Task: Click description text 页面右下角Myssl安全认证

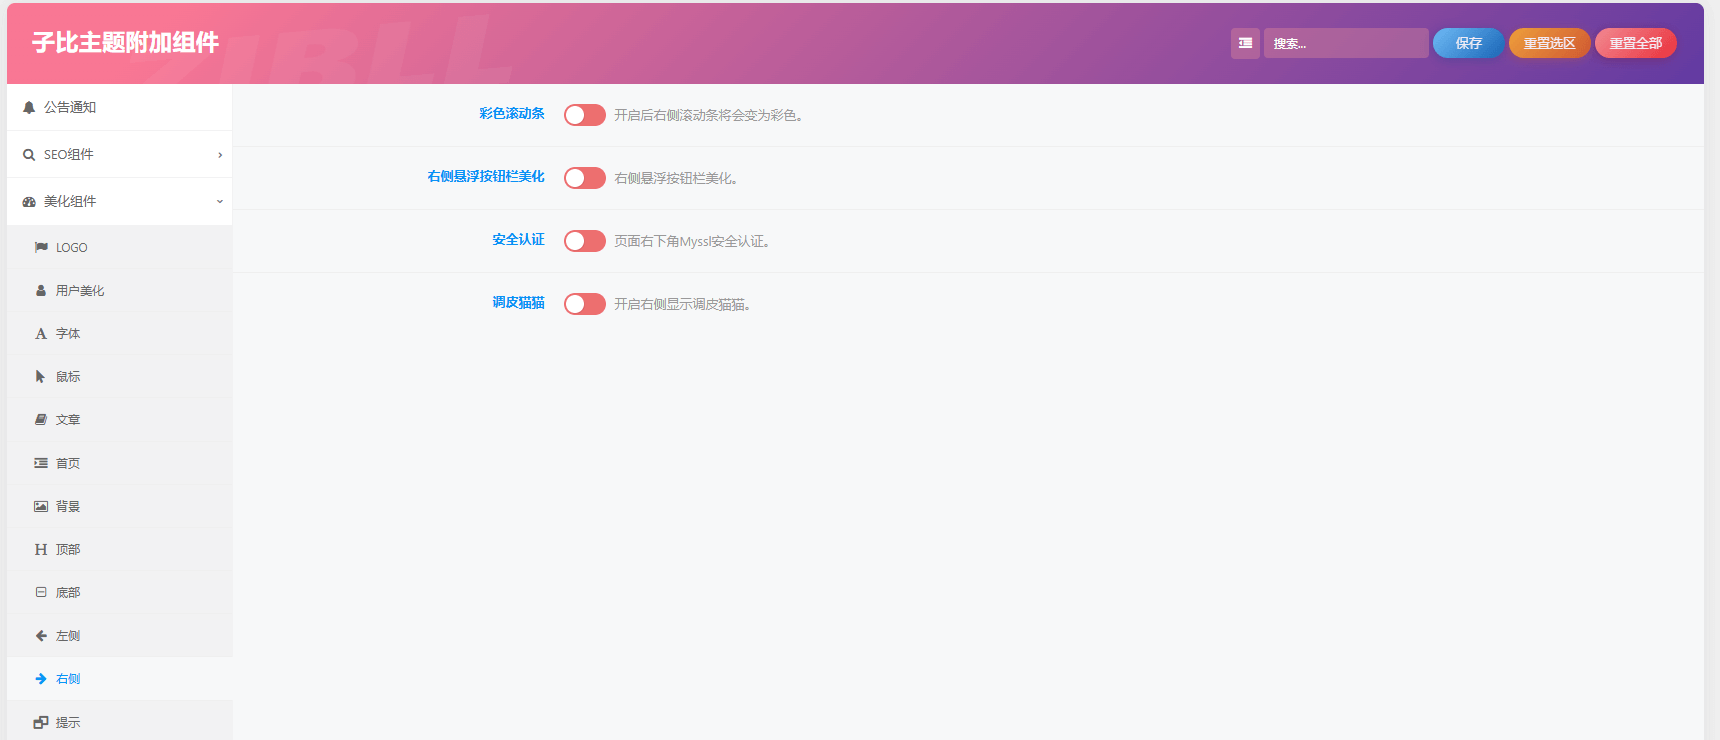Action: pos(691,242)
